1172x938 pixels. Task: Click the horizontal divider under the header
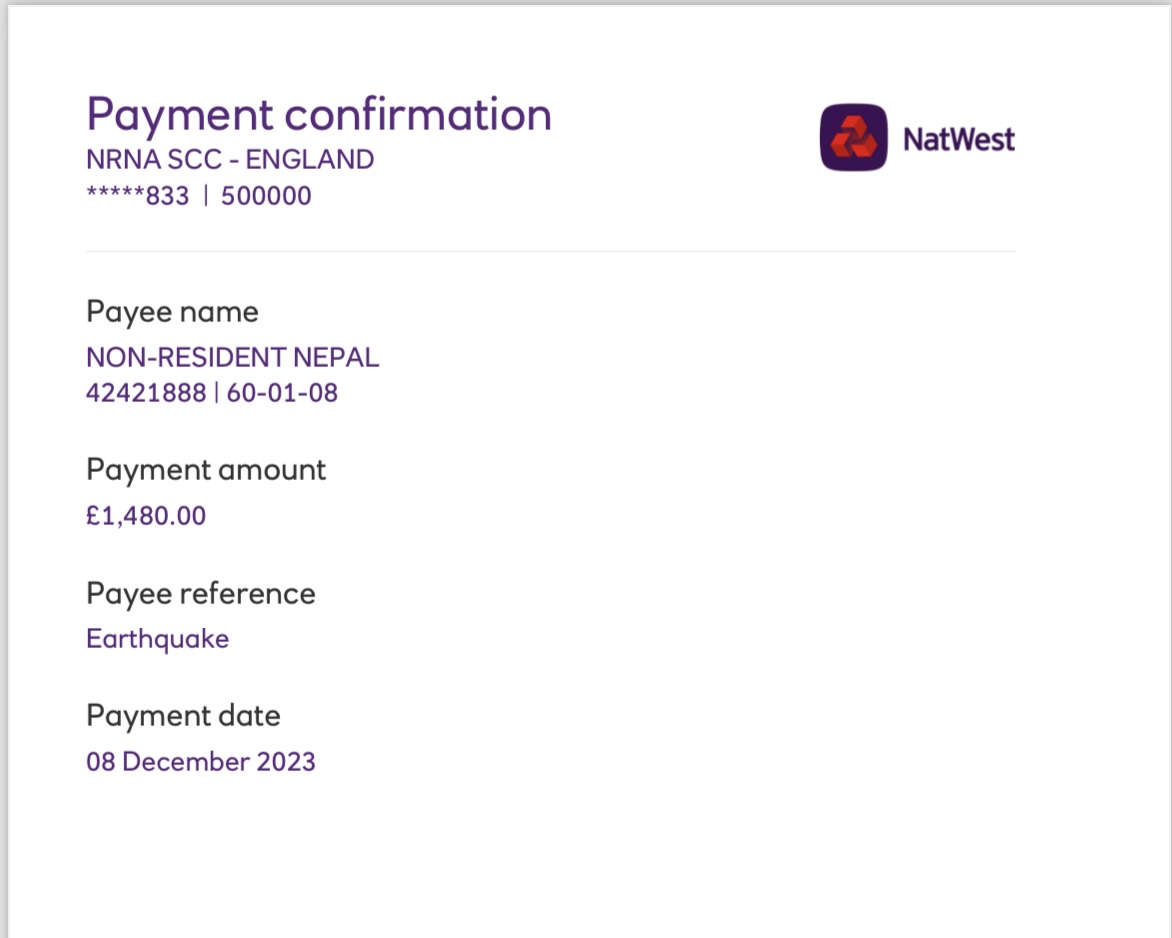pyautogui.click(x=551, y=252)
